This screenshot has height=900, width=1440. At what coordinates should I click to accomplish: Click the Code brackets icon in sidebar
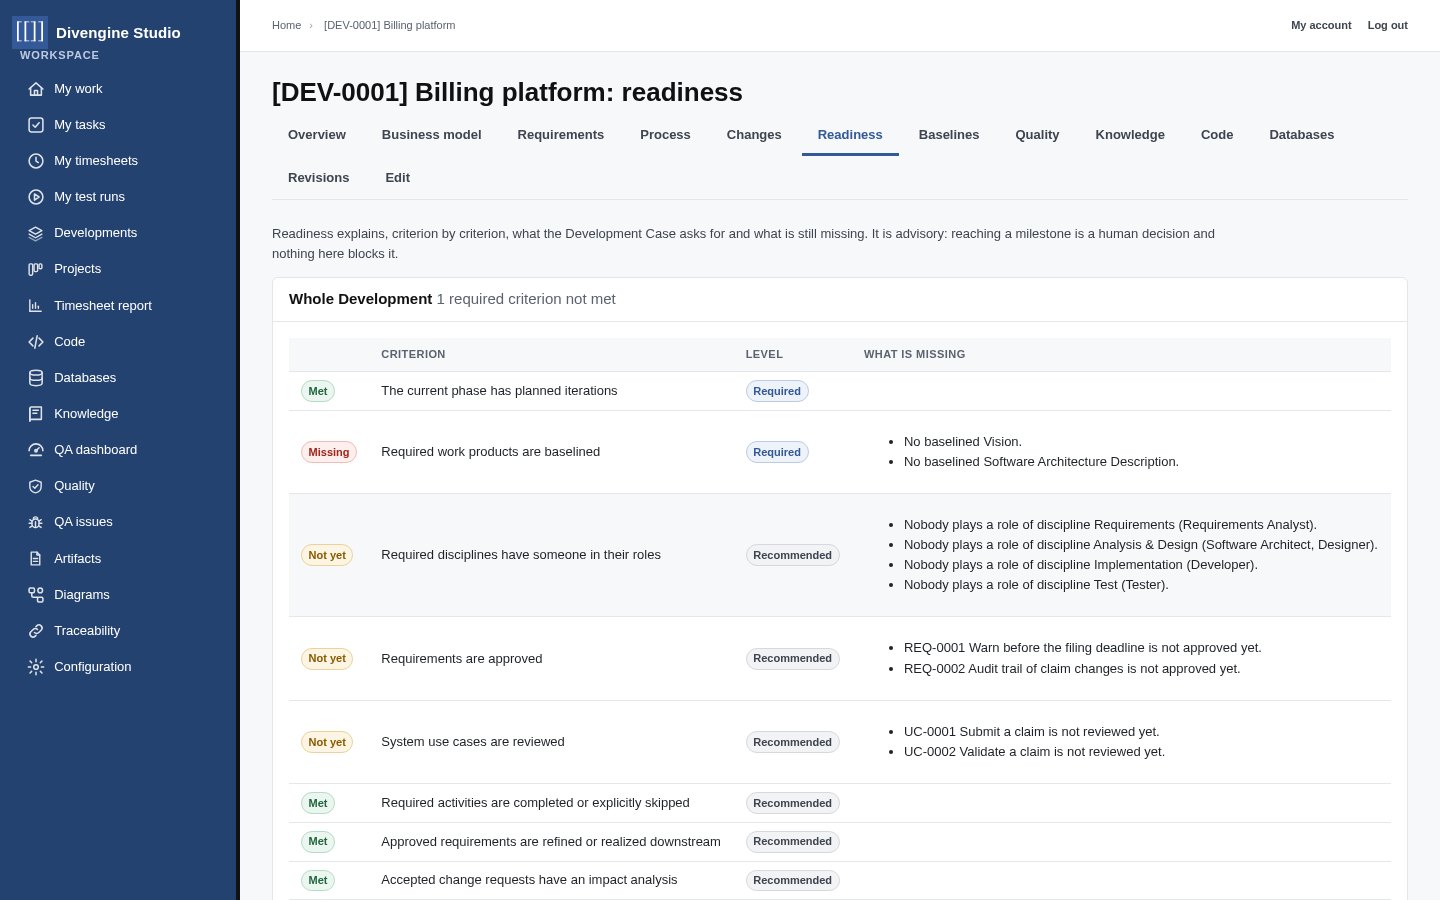[36, 342]
